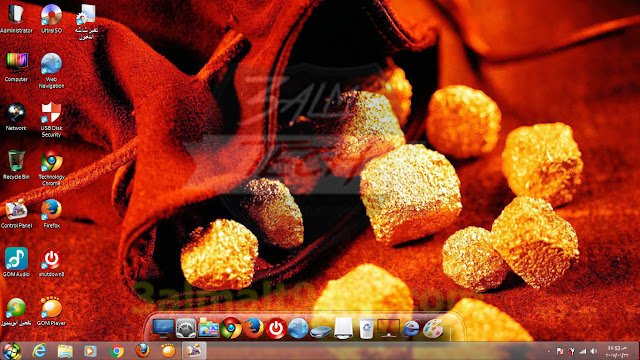Show hidden system tray icons
This screenshot has height=360, width=640.
549,351
